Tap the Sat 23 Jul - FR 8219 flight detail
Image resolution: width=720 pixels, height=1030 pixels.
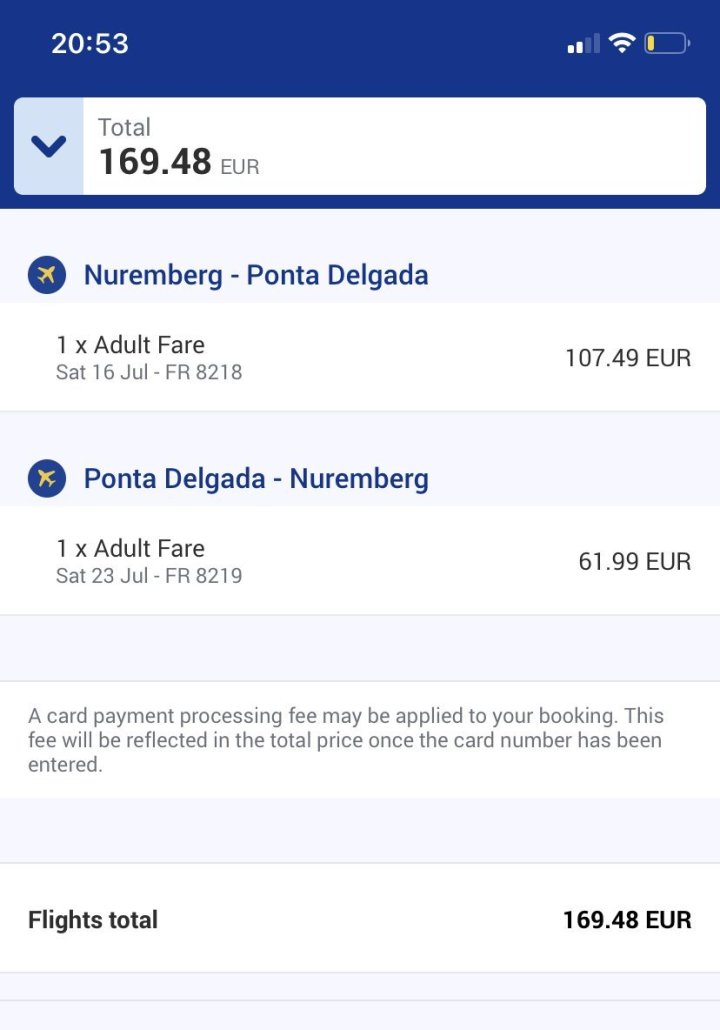pyautogui.click(x=149, y=576)
